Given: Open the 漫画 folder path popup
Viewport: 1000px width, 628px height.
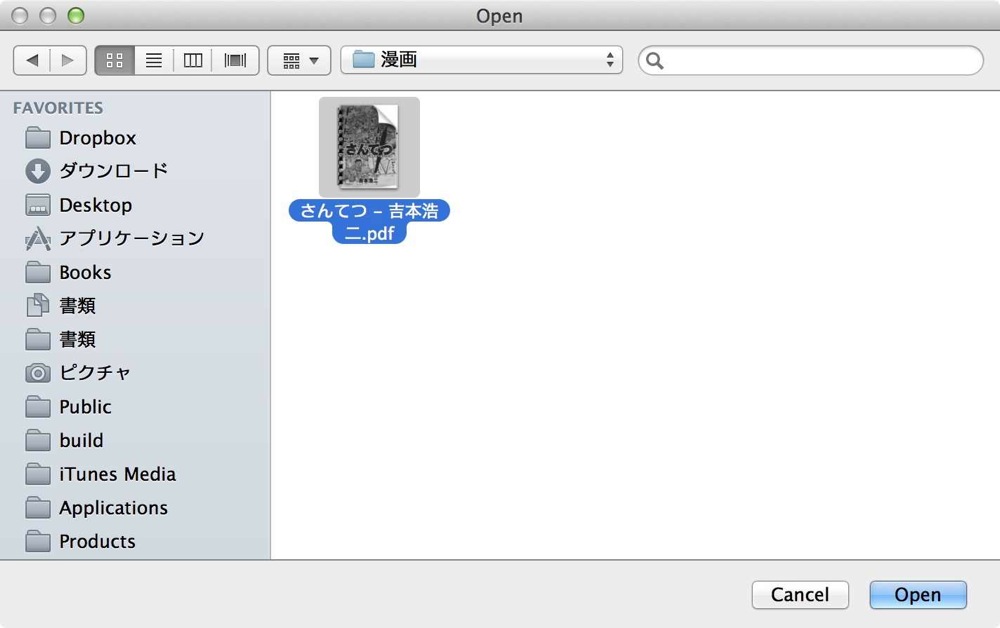Looking at the screenshot, I should click(482, 60).
